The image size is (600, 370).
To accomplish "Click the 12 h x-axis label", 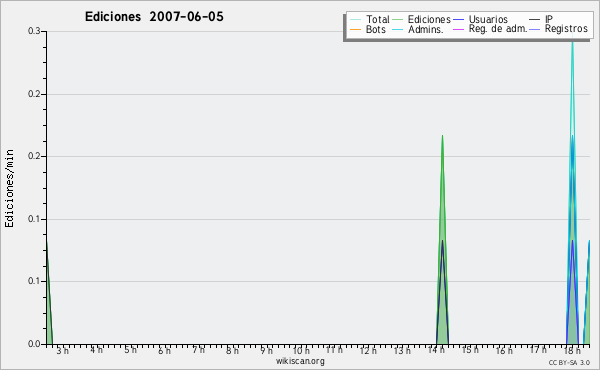I will [368, 350].
